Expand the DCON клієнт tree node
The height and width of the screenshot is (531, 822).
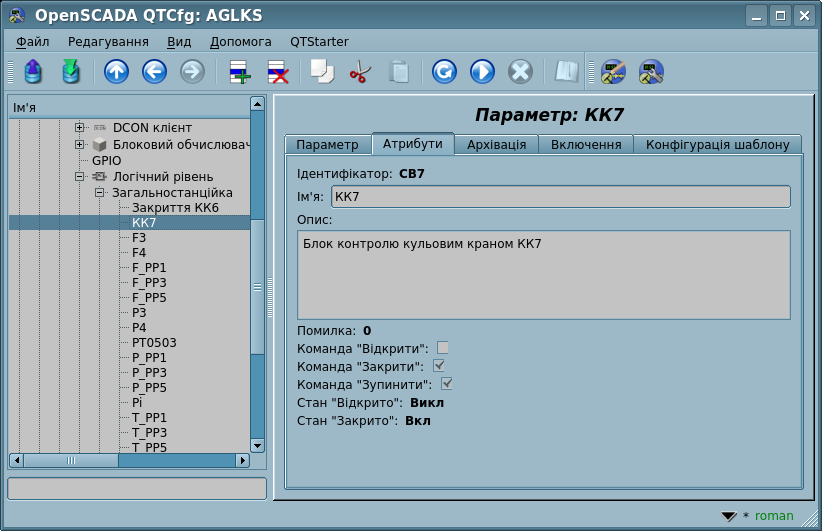[x=80, y=128]
